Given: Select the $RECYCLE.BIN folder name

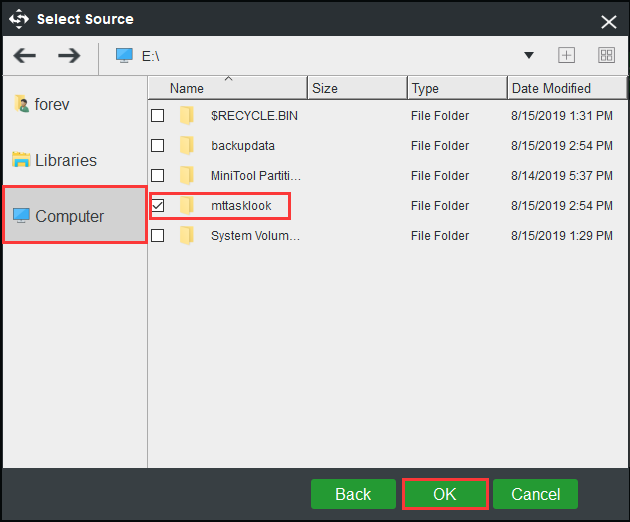Looking at the screenshot, I should click(254, 116).
